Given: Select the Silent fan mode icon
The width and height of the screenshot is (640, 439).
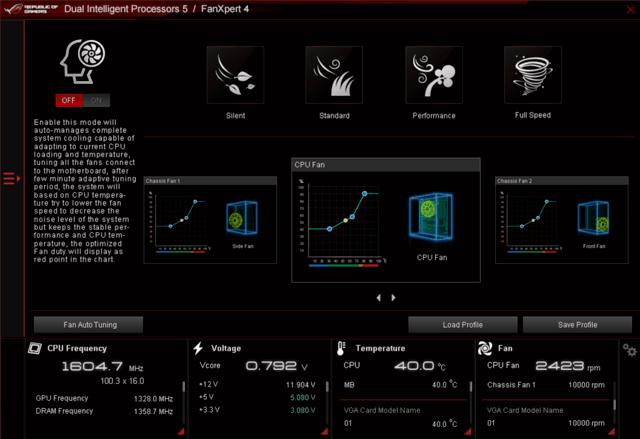Looking at the screenshot, I should point(235,75).
